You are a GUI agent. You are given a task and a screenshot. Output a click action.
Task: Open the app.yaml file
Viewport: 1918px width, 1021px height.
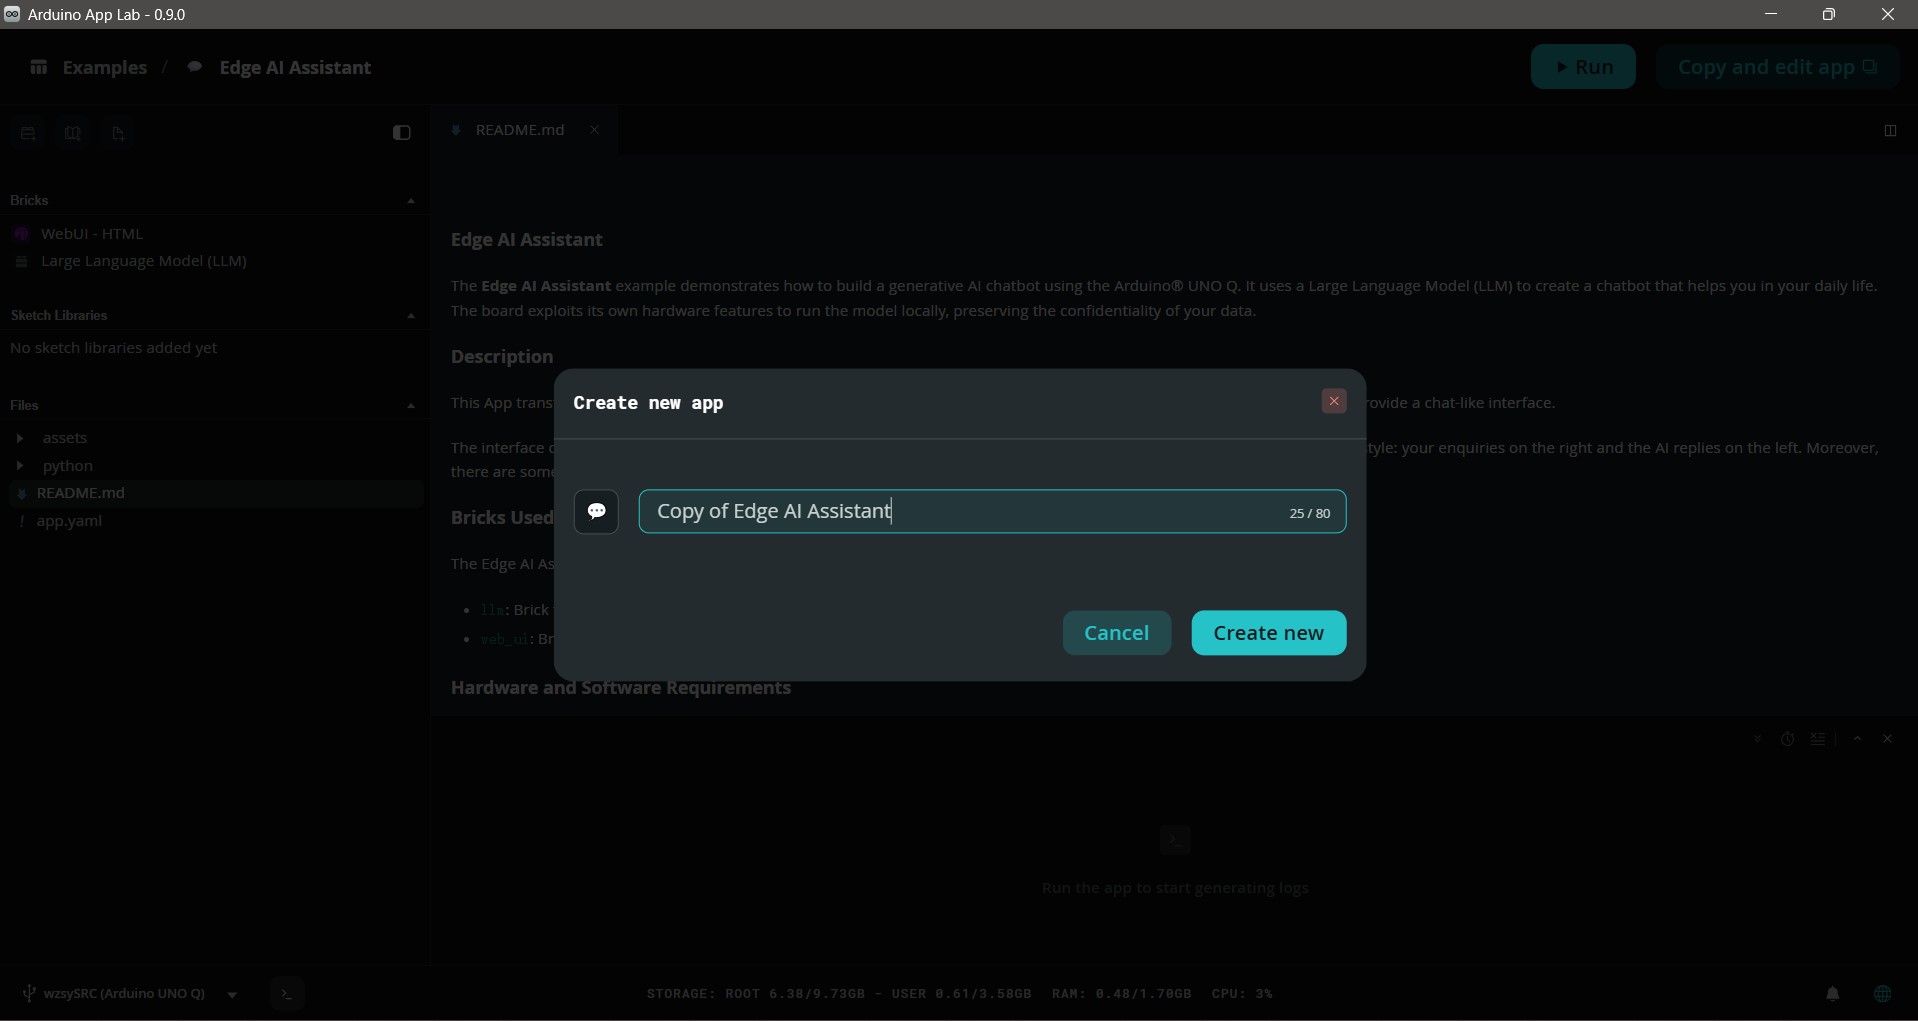69,521
